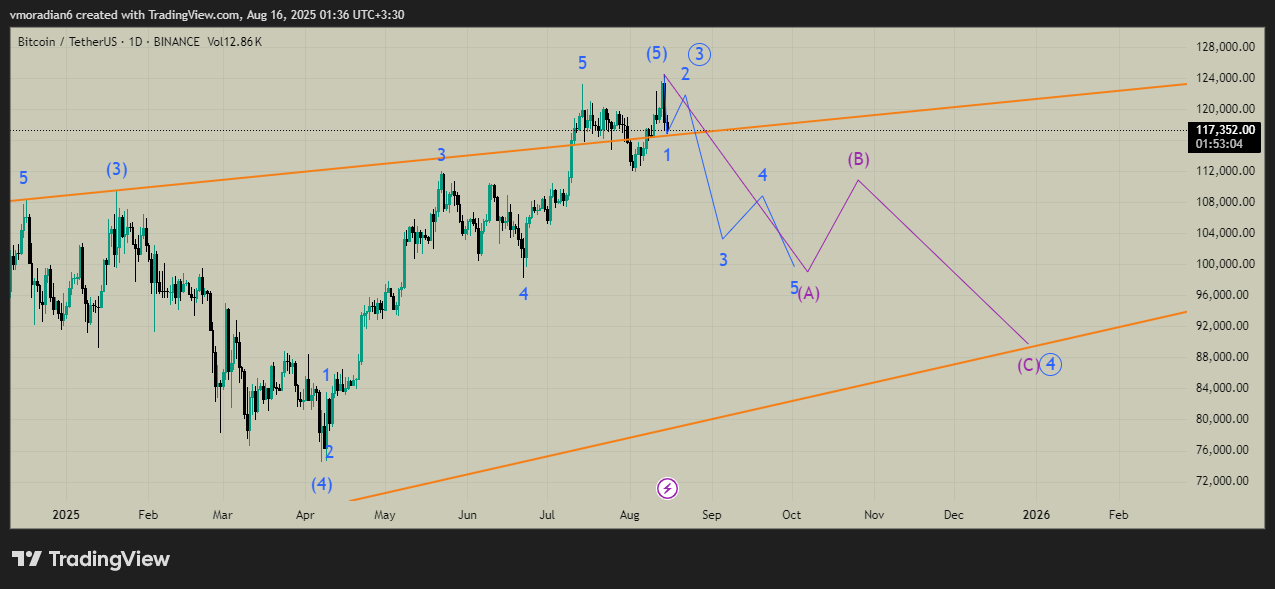Screen dimensions: 1275x589
Task: Click the Nov time axis label
Action: [874, 515]
